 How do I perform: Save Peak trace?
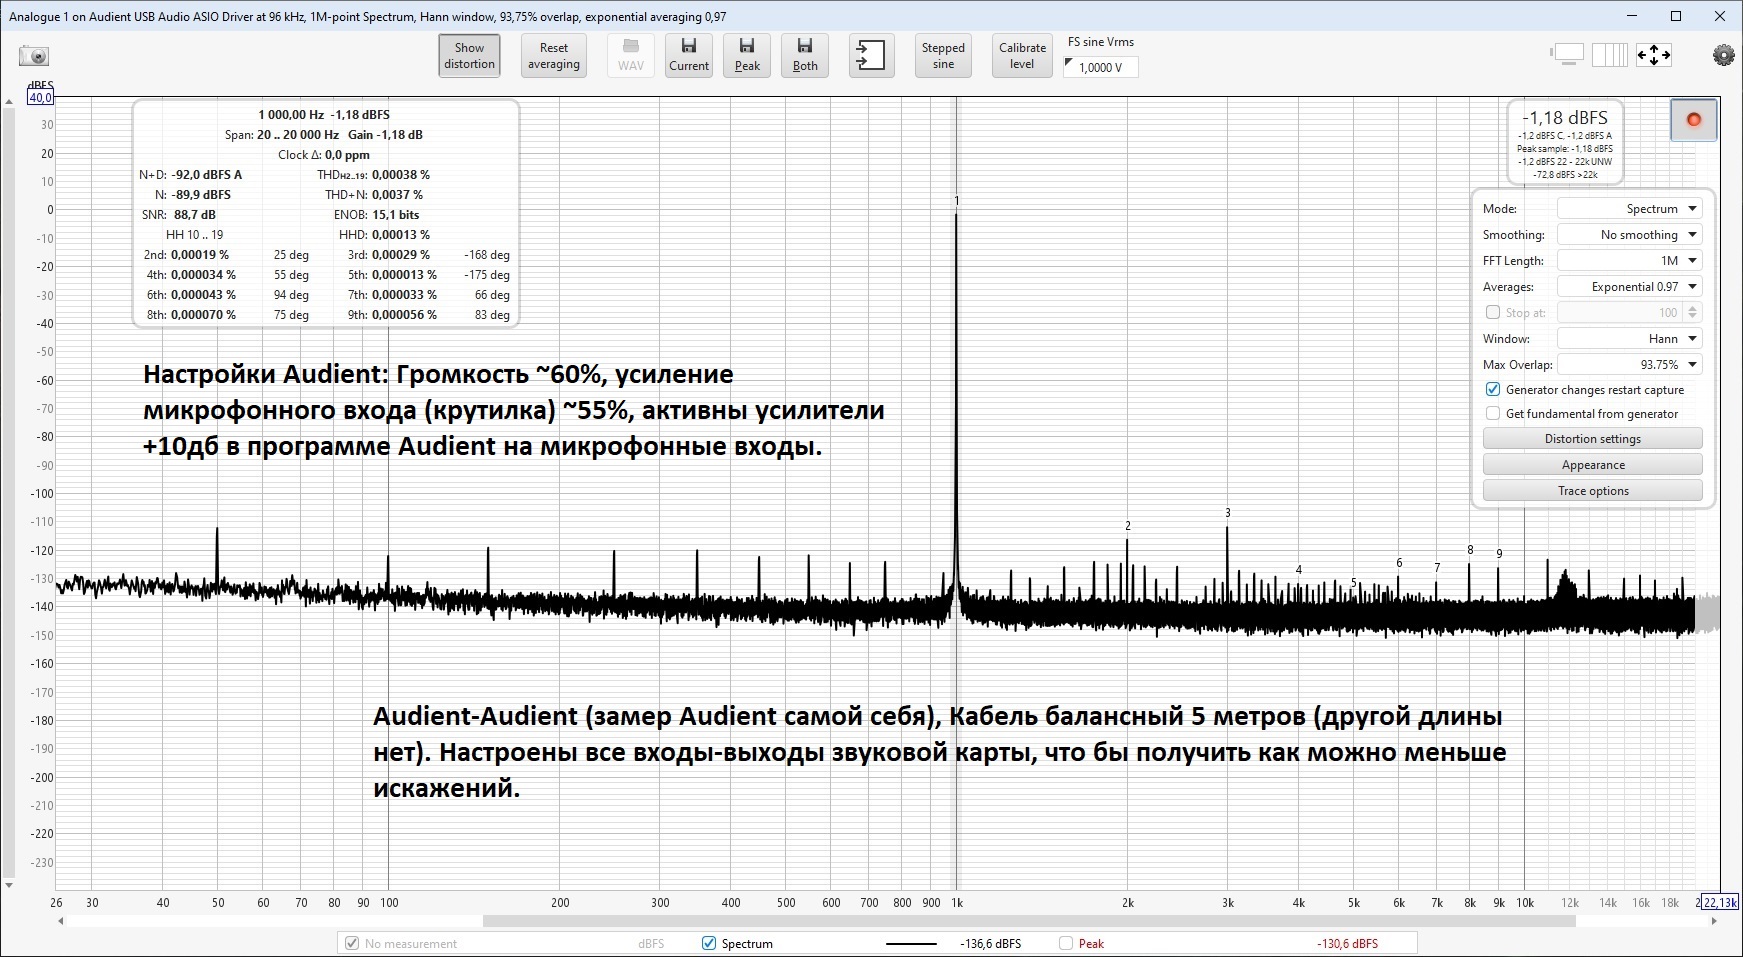pyautogui.click(x=747, y=56)
